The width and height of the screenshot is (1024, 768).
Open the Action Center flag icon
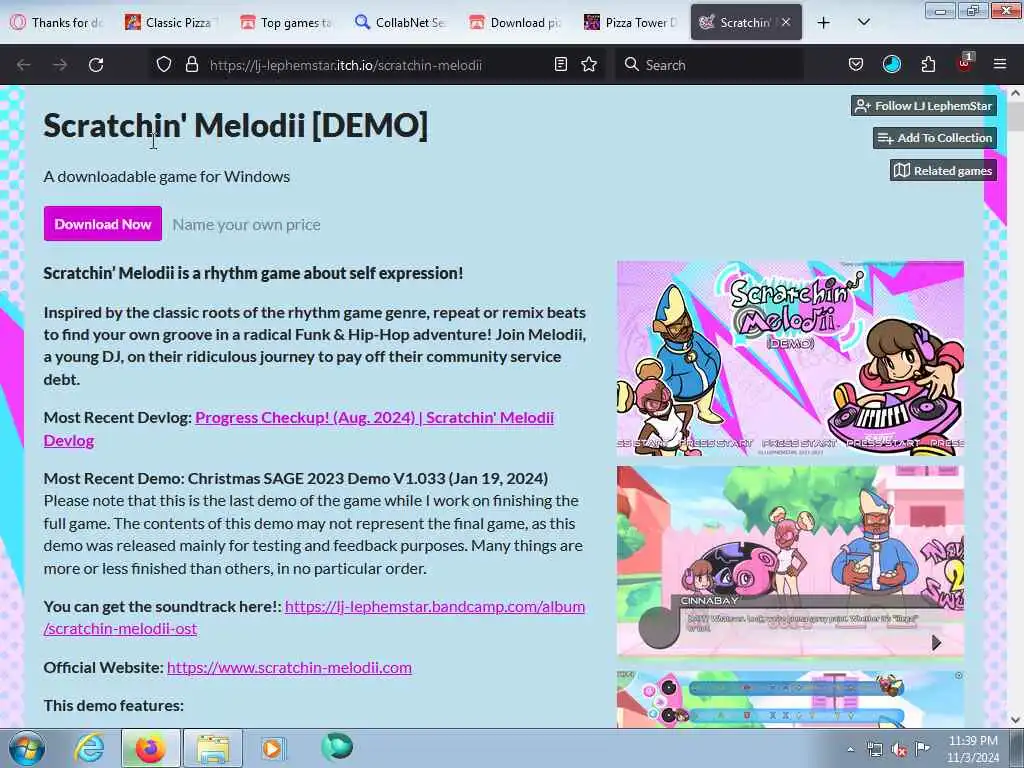(x=922, y=748)
